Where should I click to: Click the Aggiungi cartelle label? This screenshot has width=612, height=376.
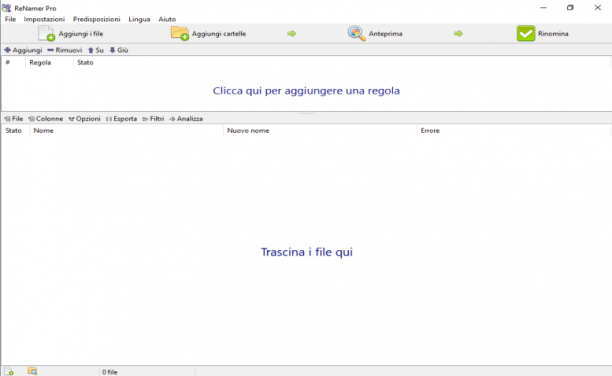(219, 34)
